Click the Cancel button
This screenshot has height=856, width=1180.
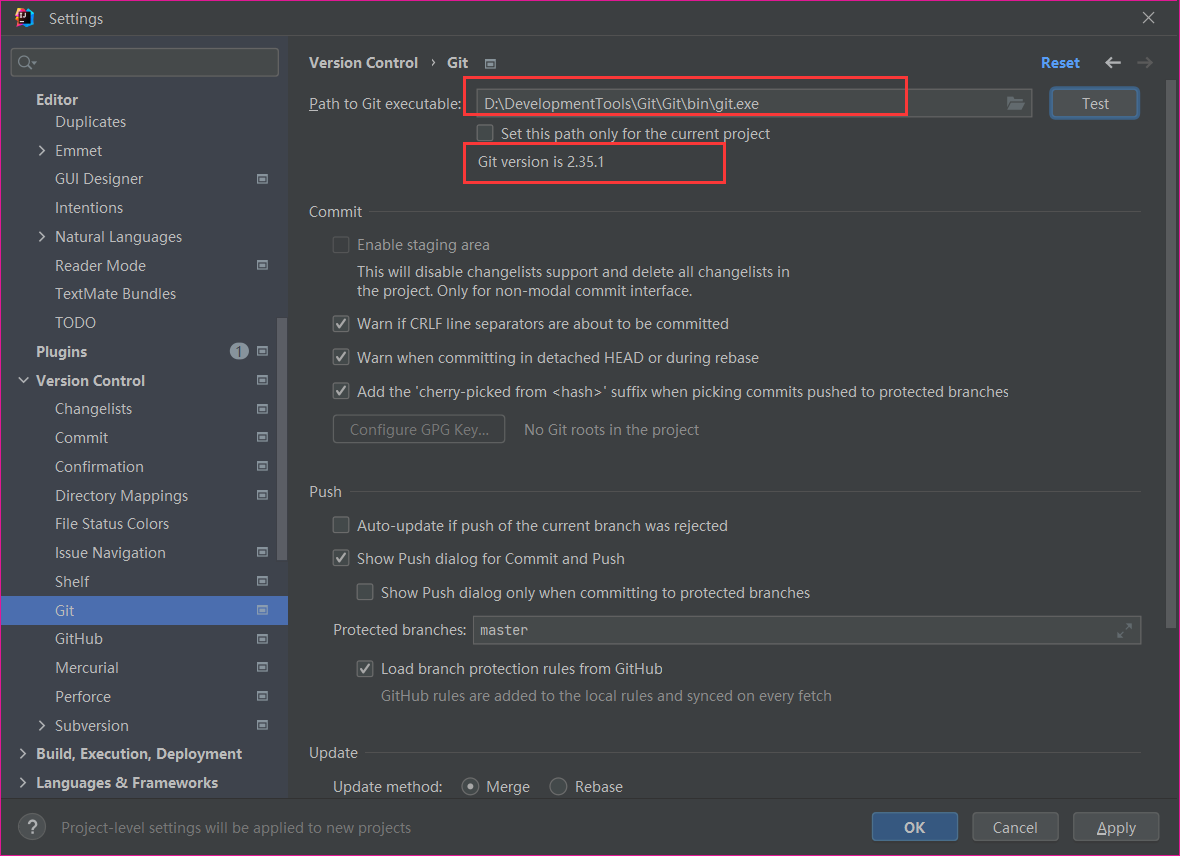[1014, 827]
